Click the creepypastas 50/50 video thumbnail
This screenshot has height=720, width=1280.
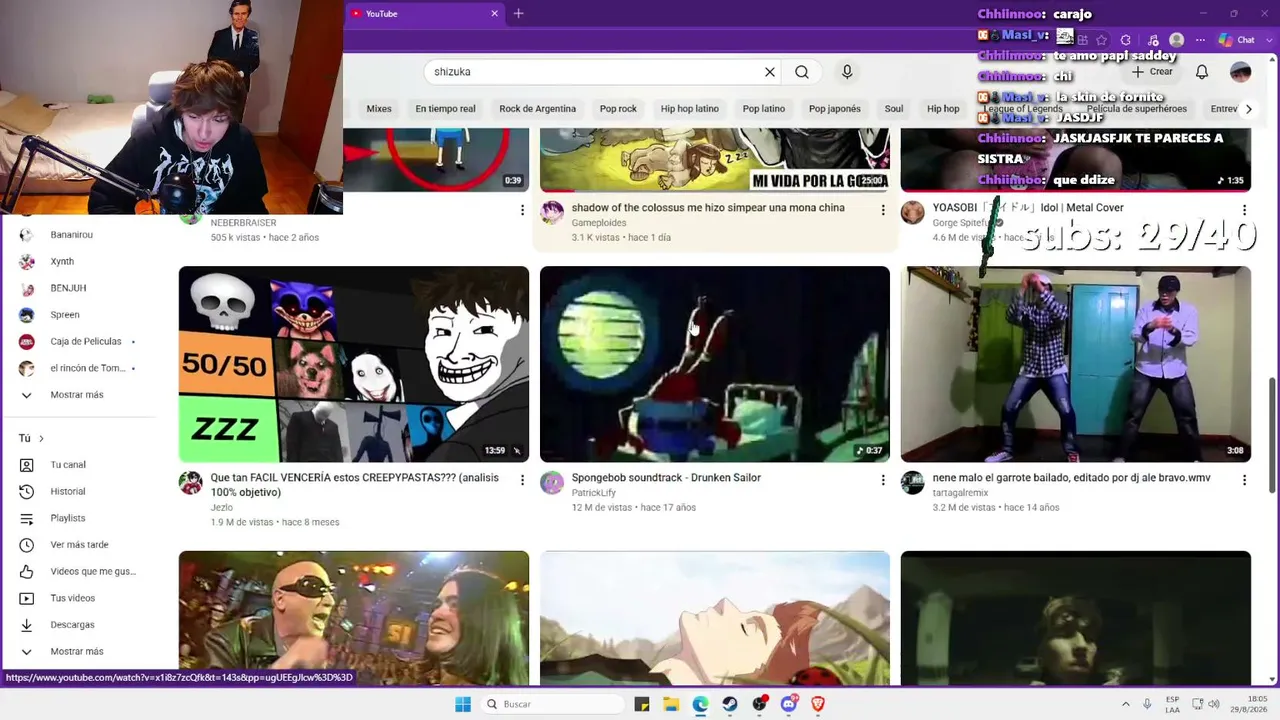coord(354,364)
